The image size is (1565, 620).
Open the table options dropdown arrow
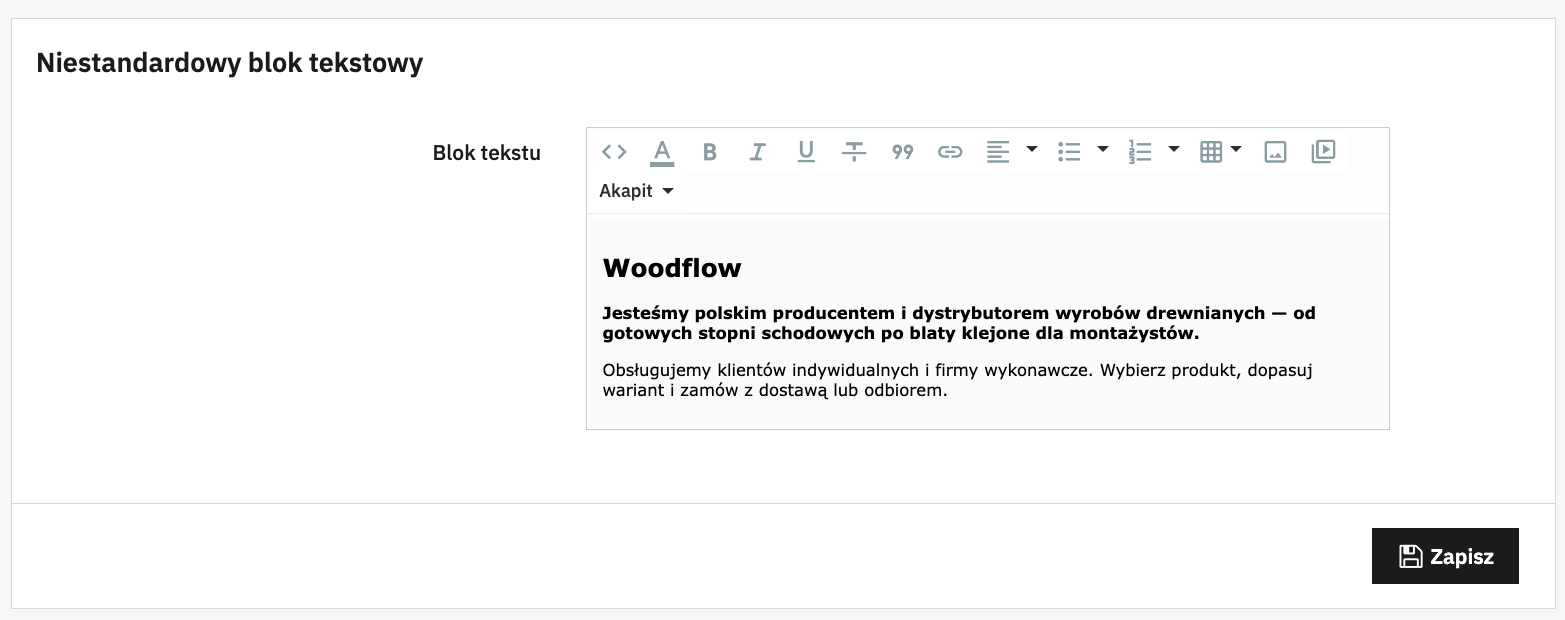[1236, 150]
